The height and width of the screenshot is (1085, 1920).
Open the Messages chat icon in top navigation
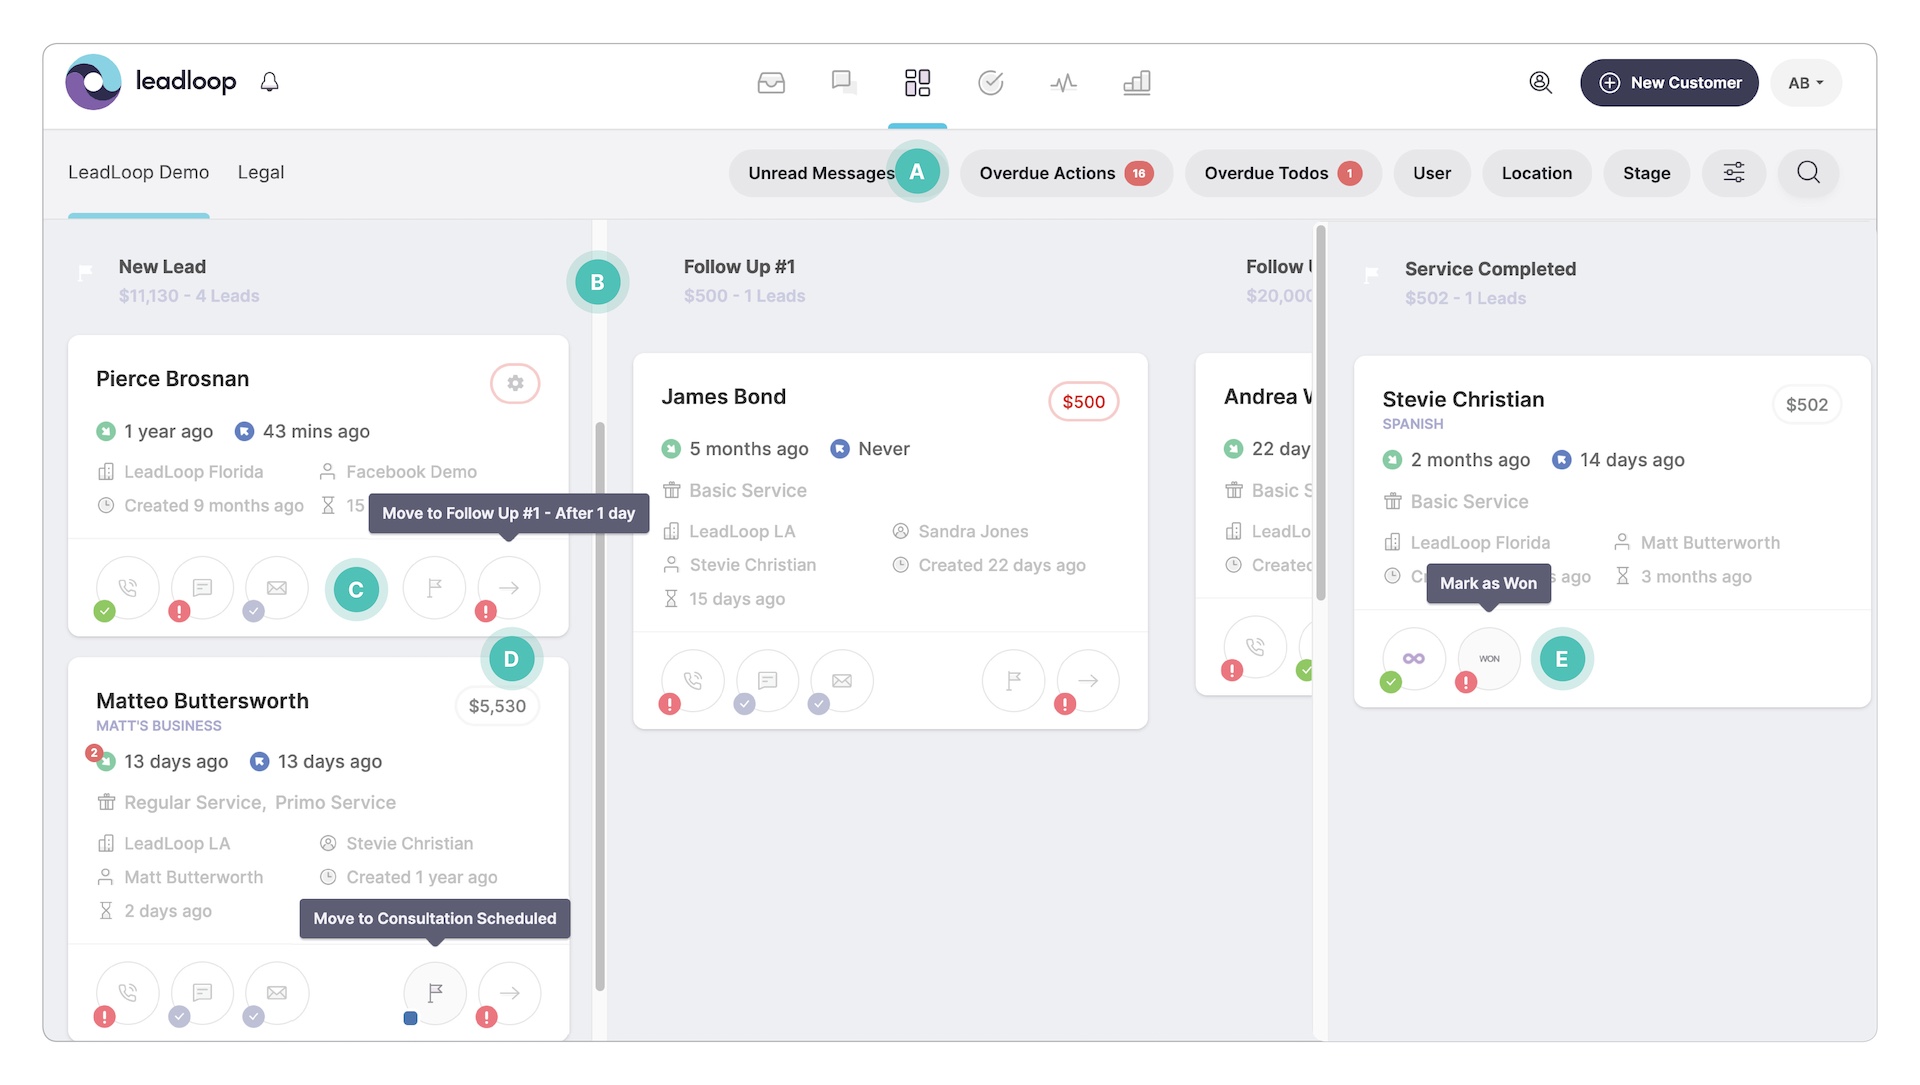click(x=843, y=83)
